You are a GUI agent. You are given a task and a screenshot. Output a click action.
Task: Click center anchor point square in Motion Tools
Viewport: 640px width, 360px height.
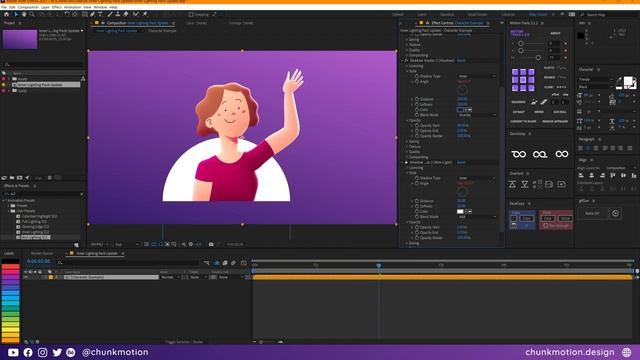pos(523,80)
